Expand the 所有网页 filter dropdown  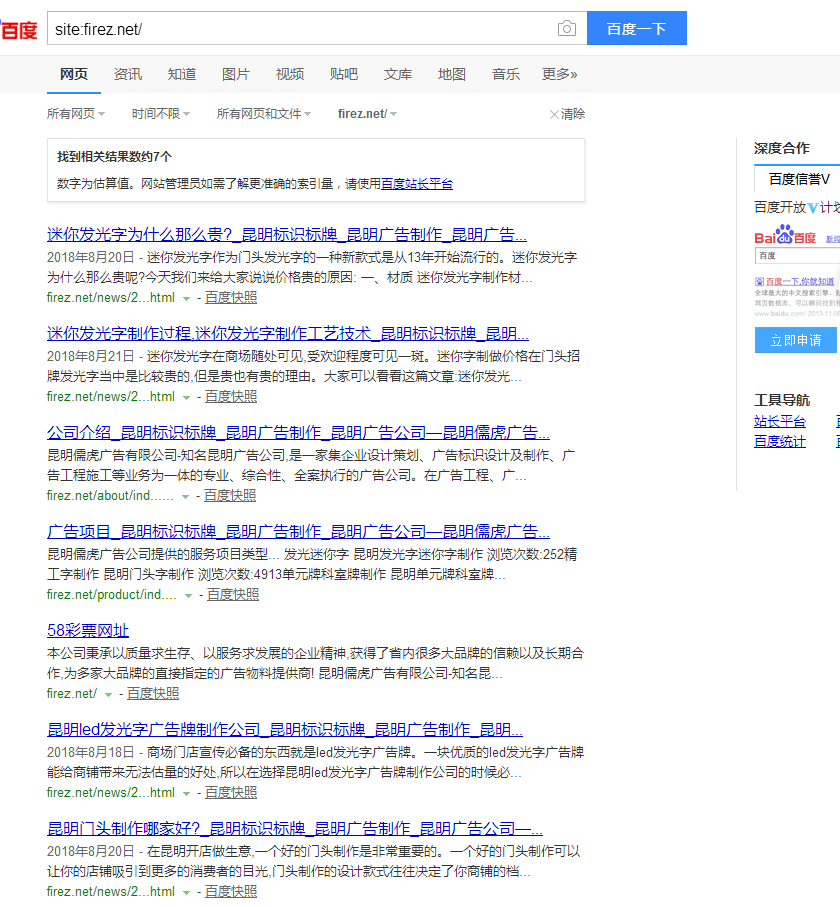pyautogui.click(x=76, y=114)
